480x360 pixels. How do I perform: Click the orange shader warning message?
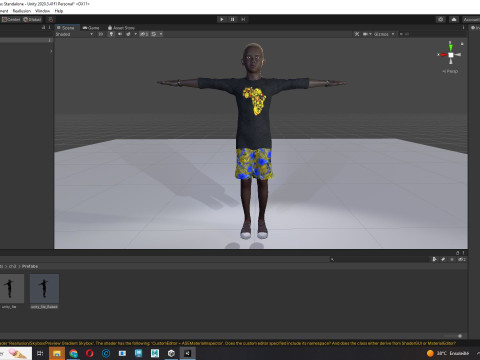tap(228, 343)
